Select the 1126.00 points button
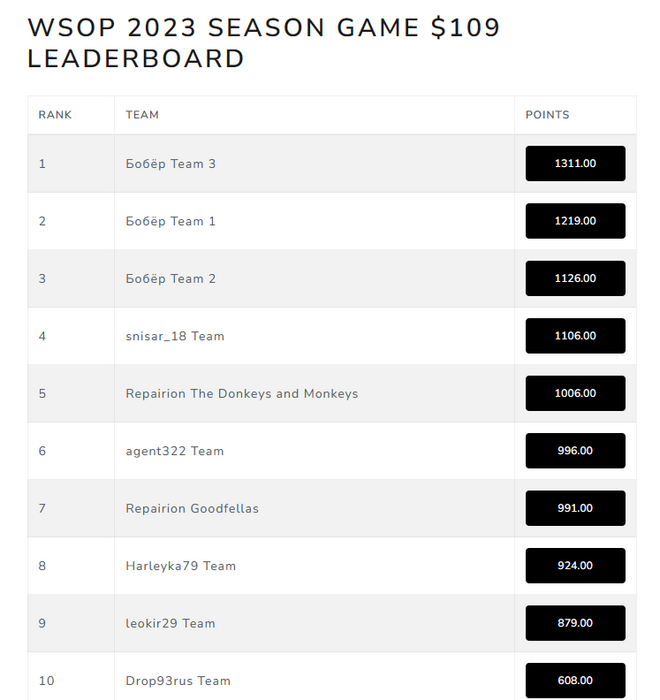This screenshot has height=700, width=660. [x=575, y=279]
